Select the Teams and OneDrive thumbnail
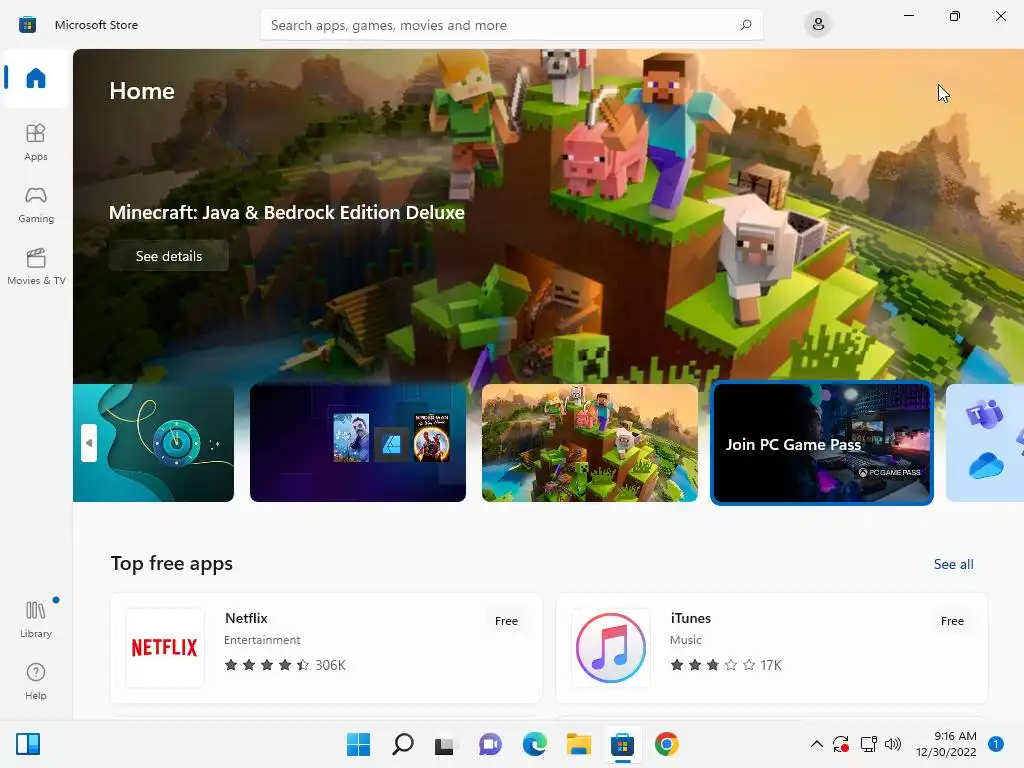Viewport: 1024px width, 768px height. point(985,443)
